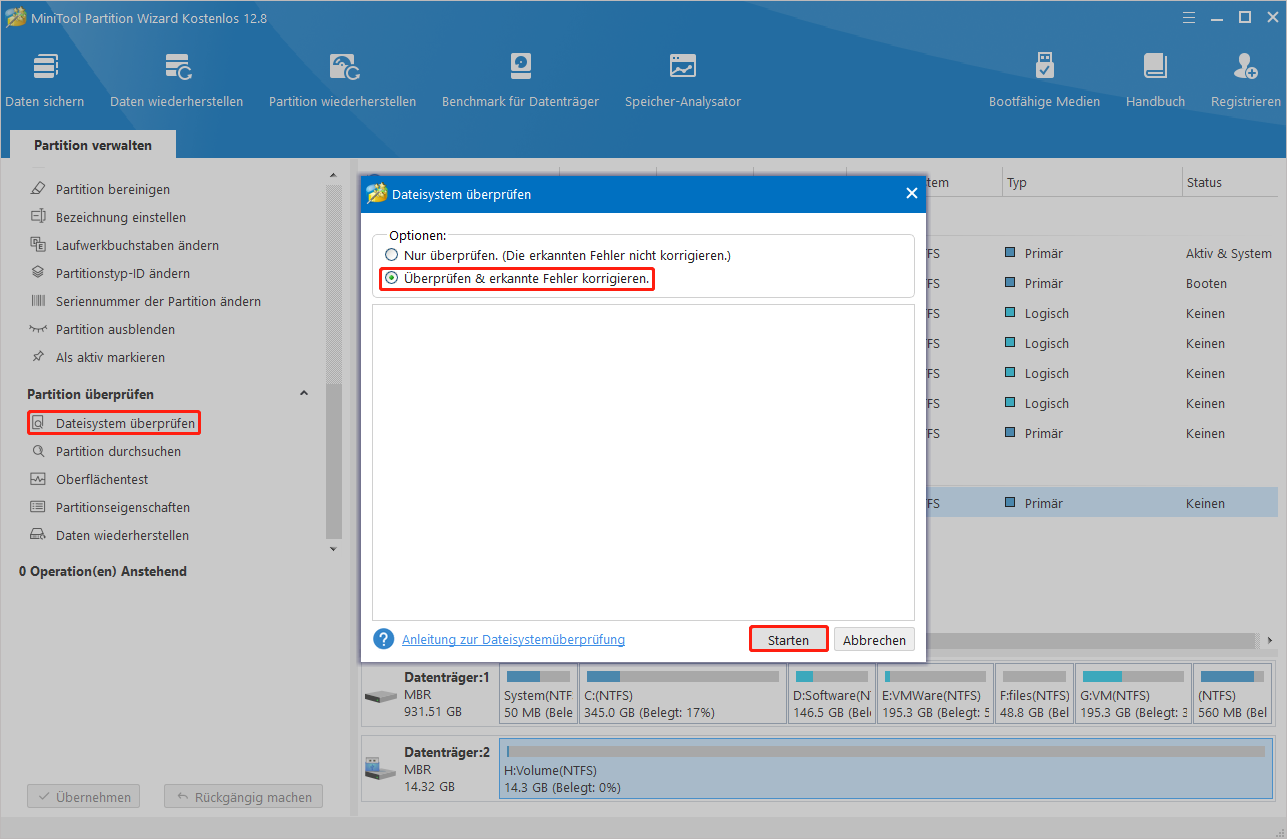Choose Bezeichnung einstellen action
The image size is (1287, 839).
pos(108,217)
